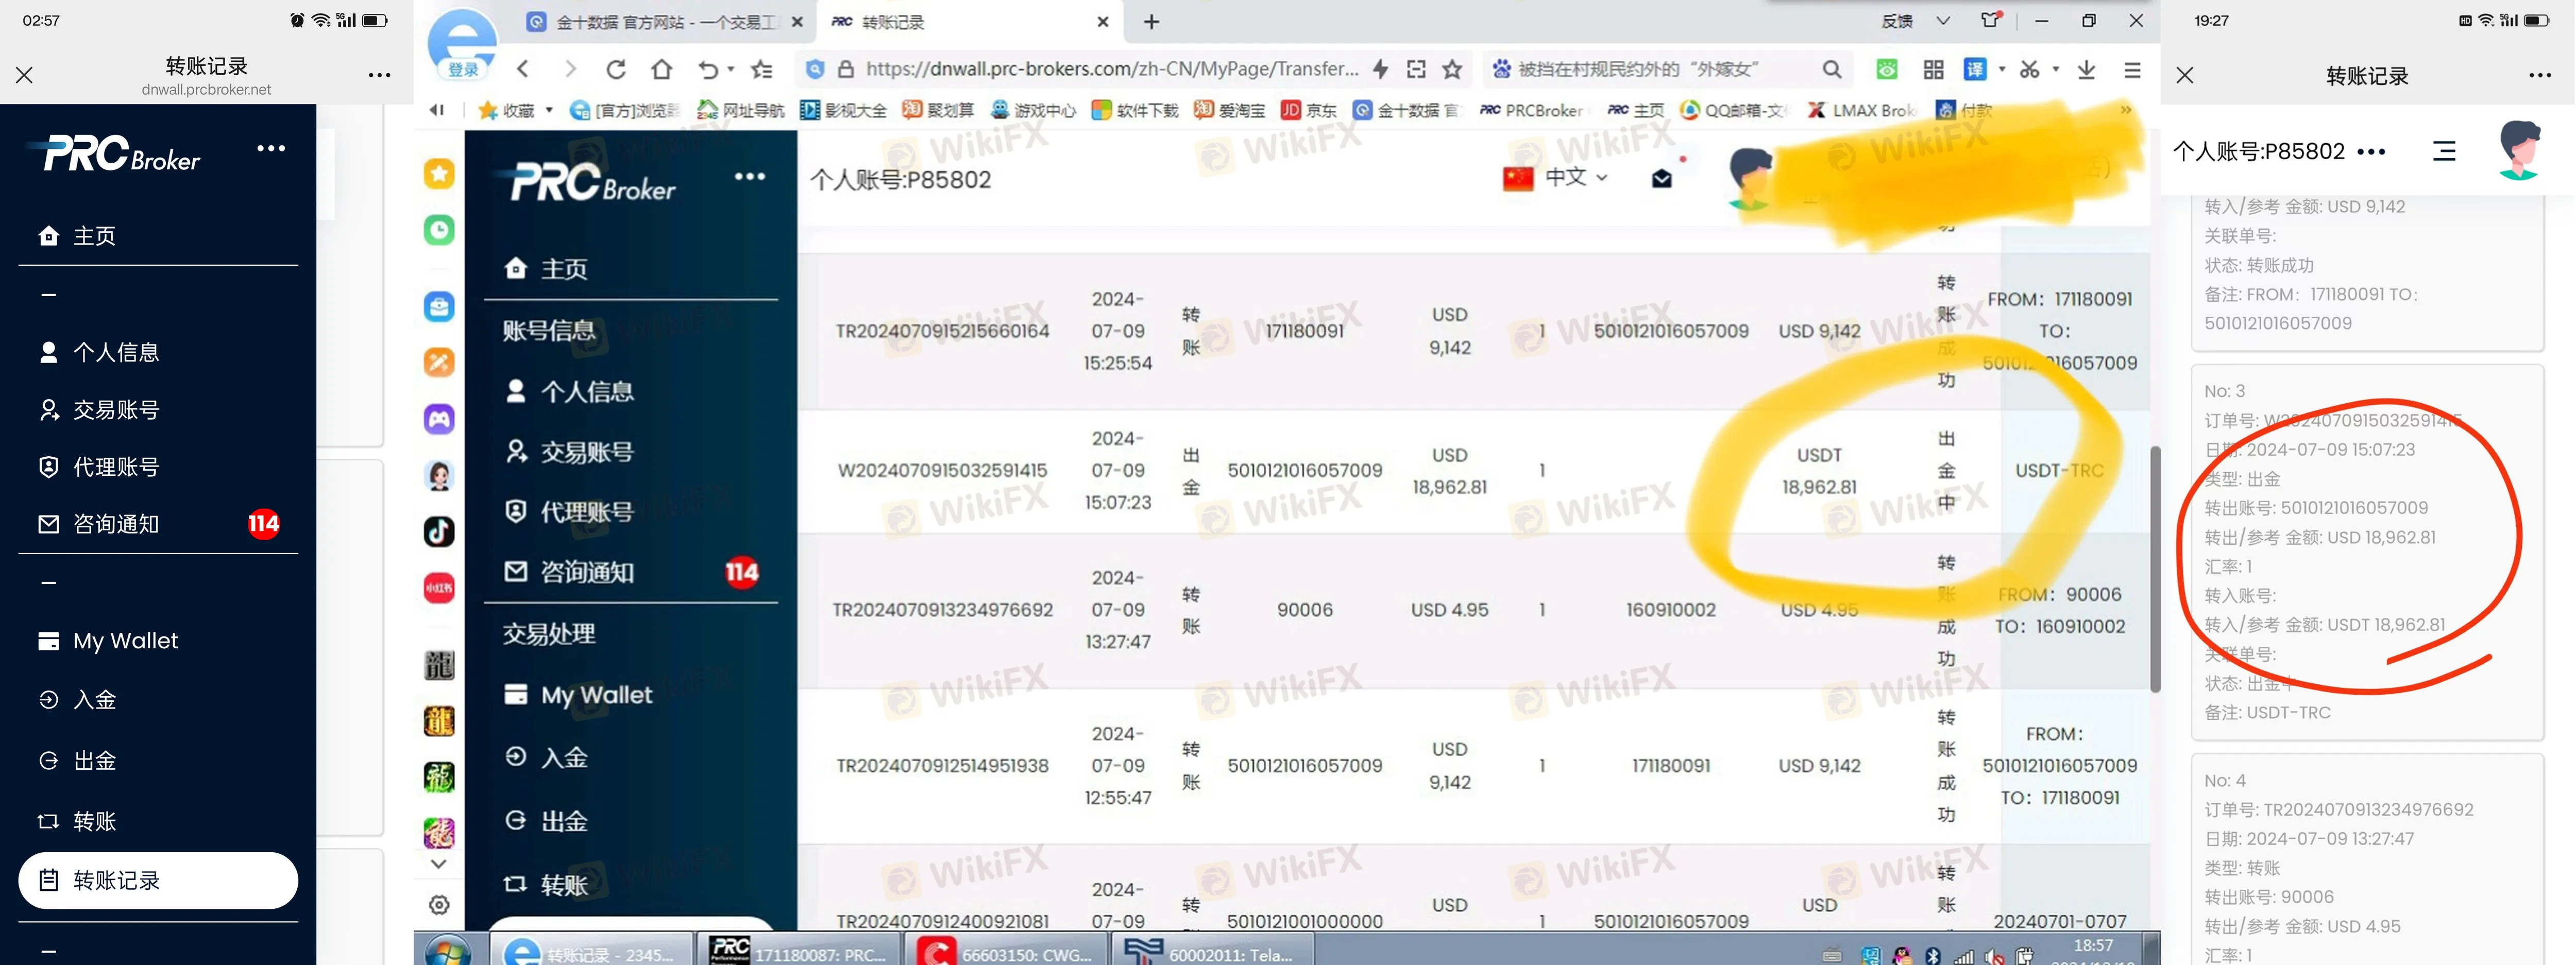Open the browser translate 译 tool
2576x965 pixels.
1975,69
